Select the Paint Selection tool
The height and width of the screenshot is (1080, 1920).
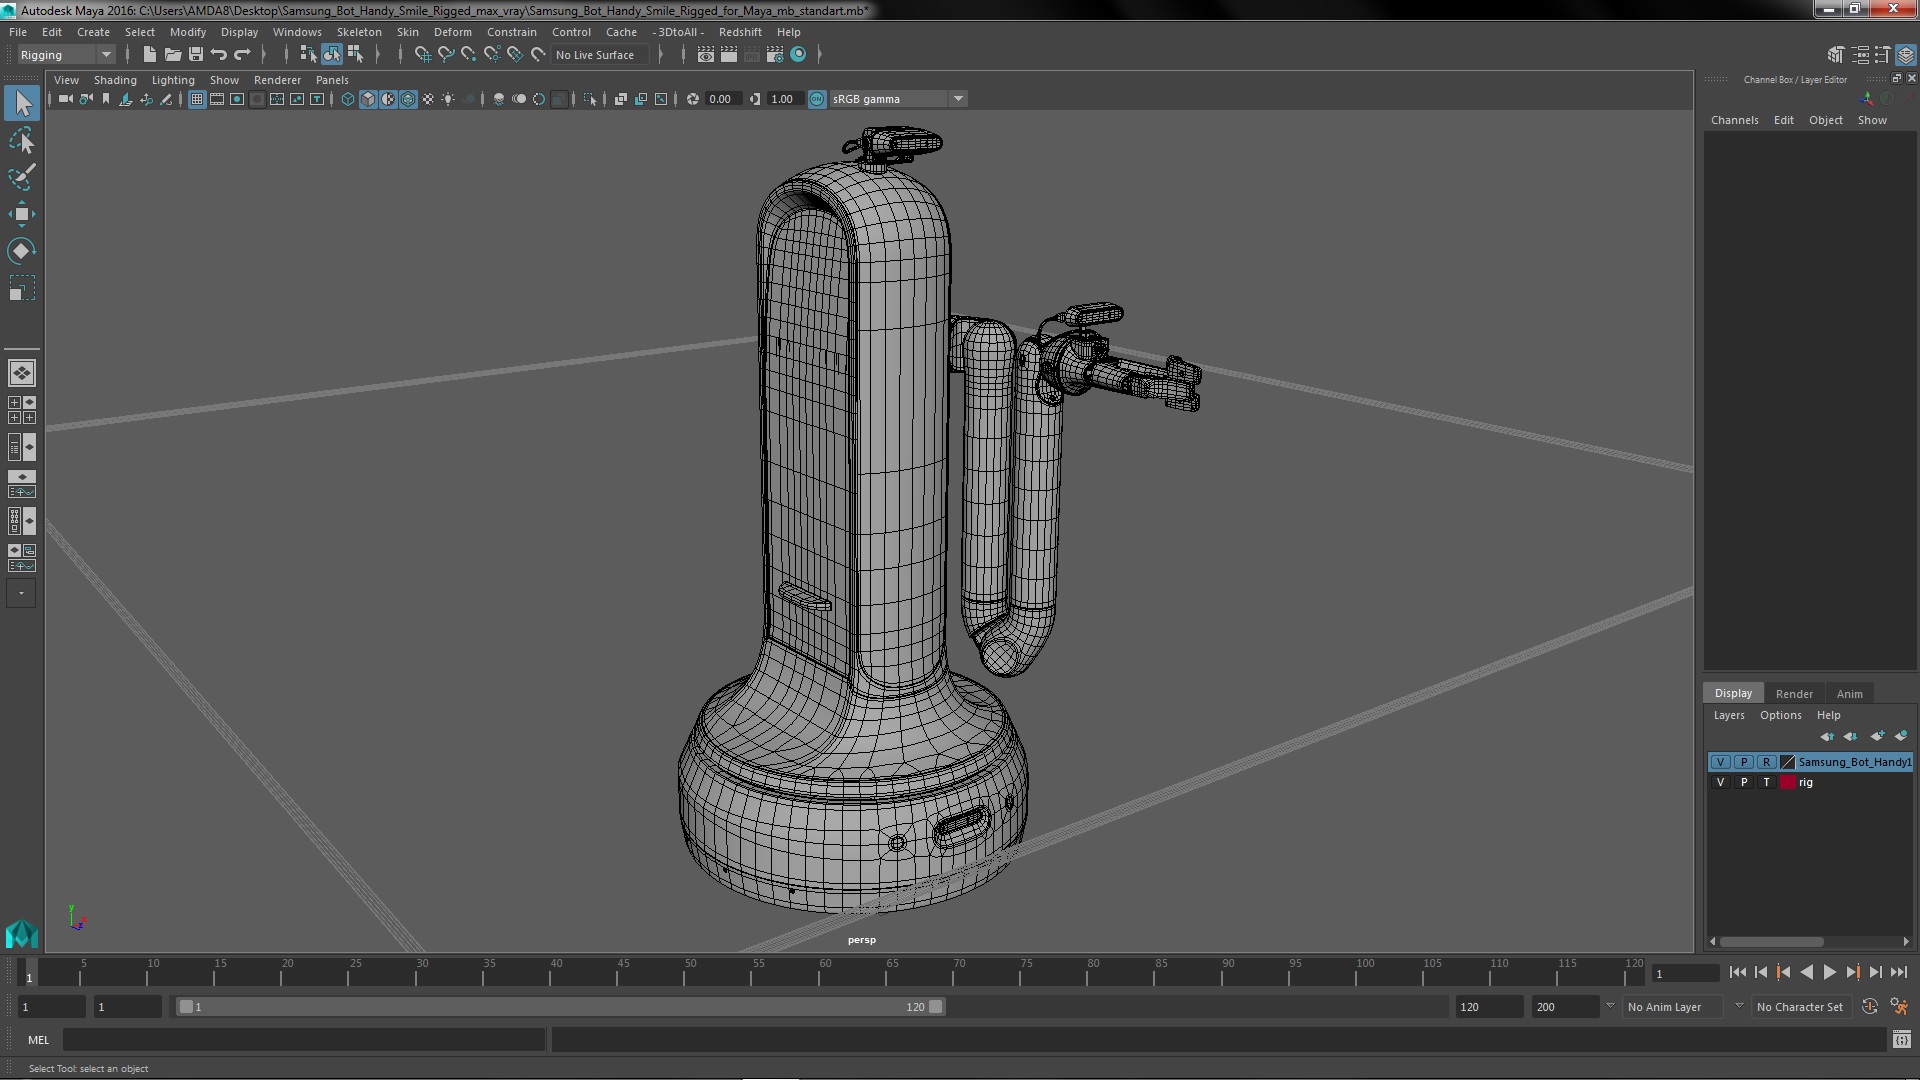pyautogui.click(x=21, y=177)
